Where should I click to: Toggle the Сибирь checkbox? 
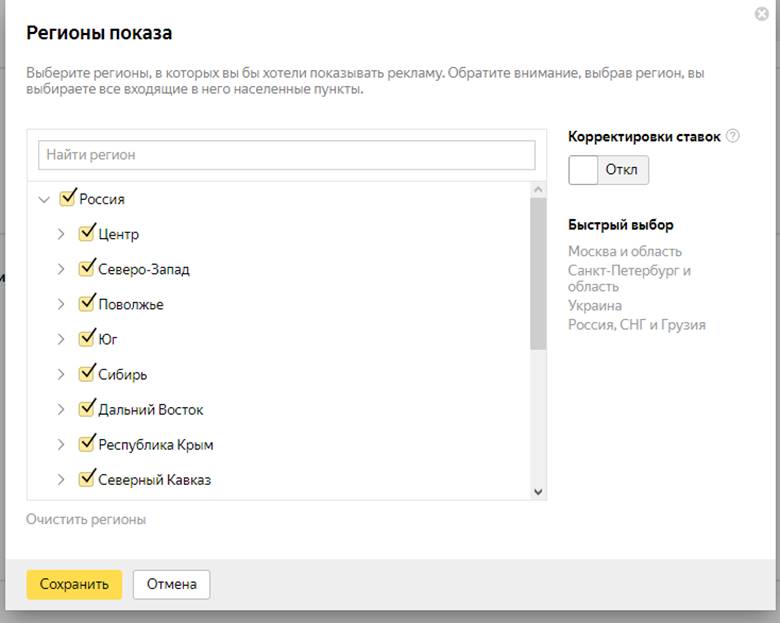pyautogui.click(x=87, y=373)
